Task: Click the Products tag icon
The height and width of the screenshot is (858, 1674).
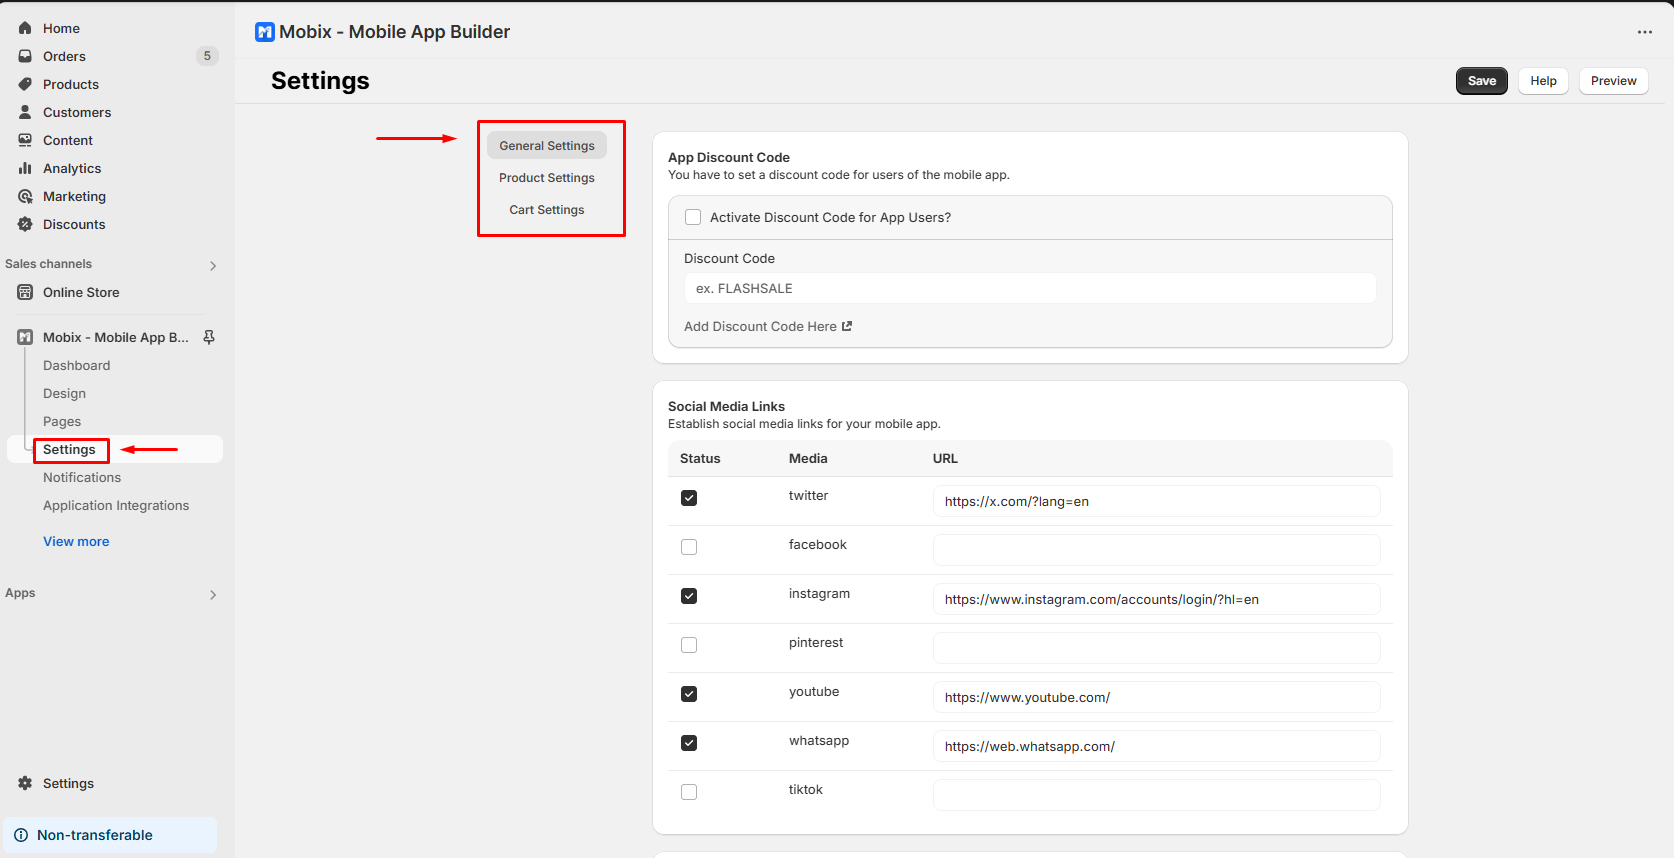Action: pos(25,84)
